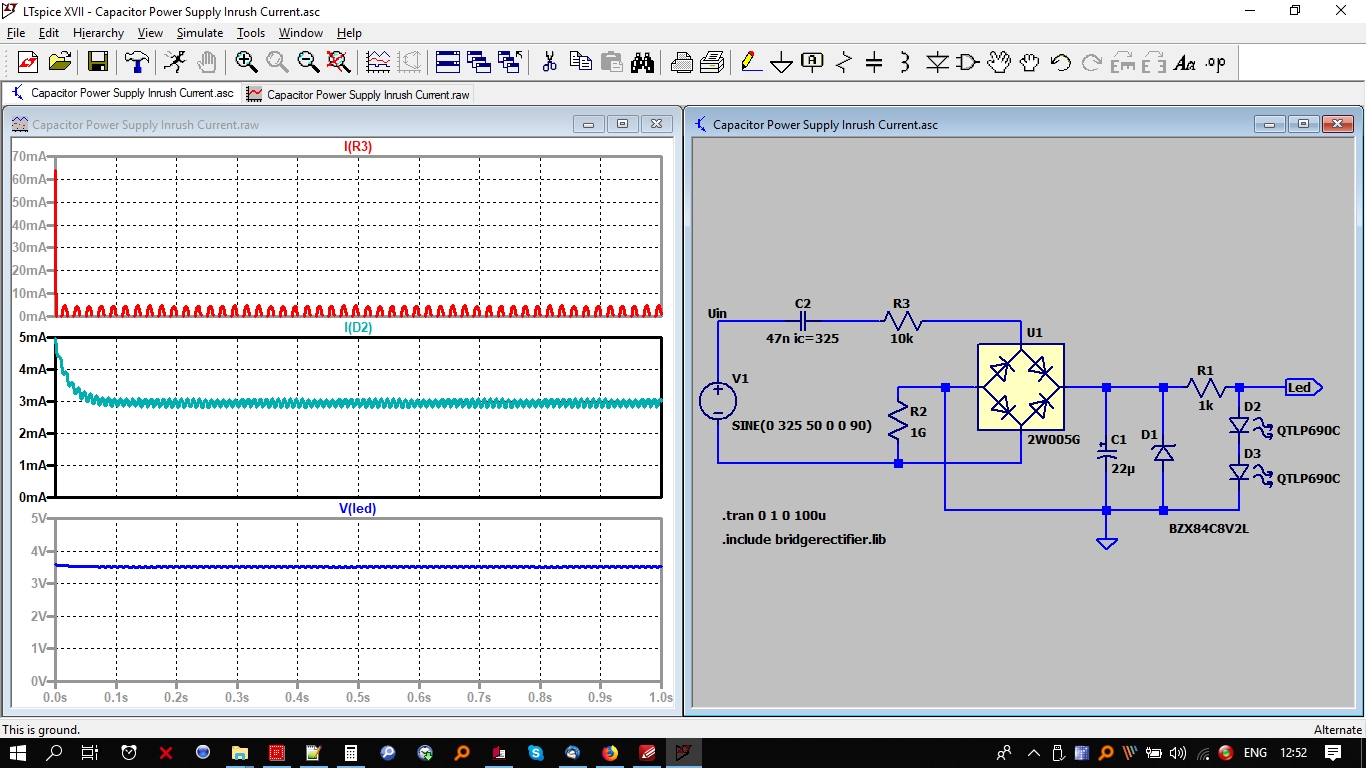Place a Resistor component tool
This screenshot has height=768, width=1366.
[844, 62]
